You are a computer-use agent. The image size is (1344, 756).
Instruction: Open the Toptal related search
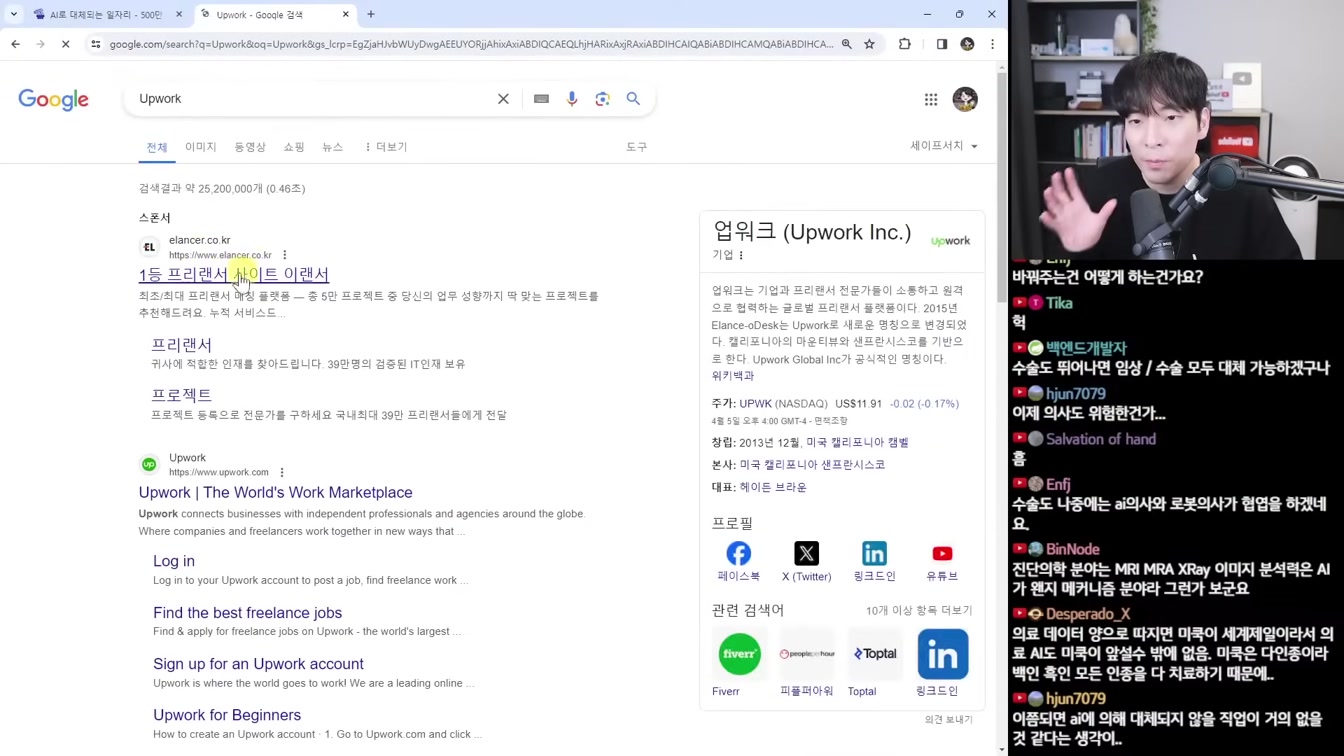(875, 662)
